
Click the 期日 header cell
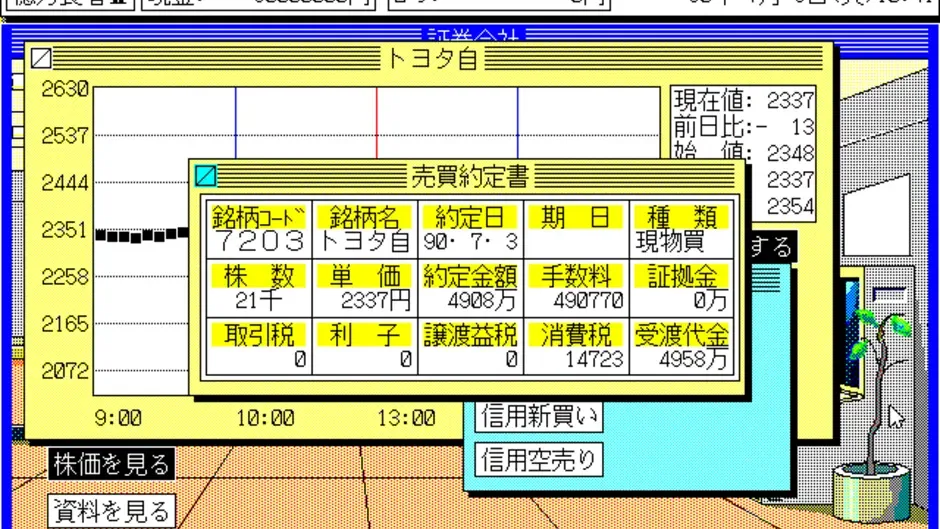(576, 217)
